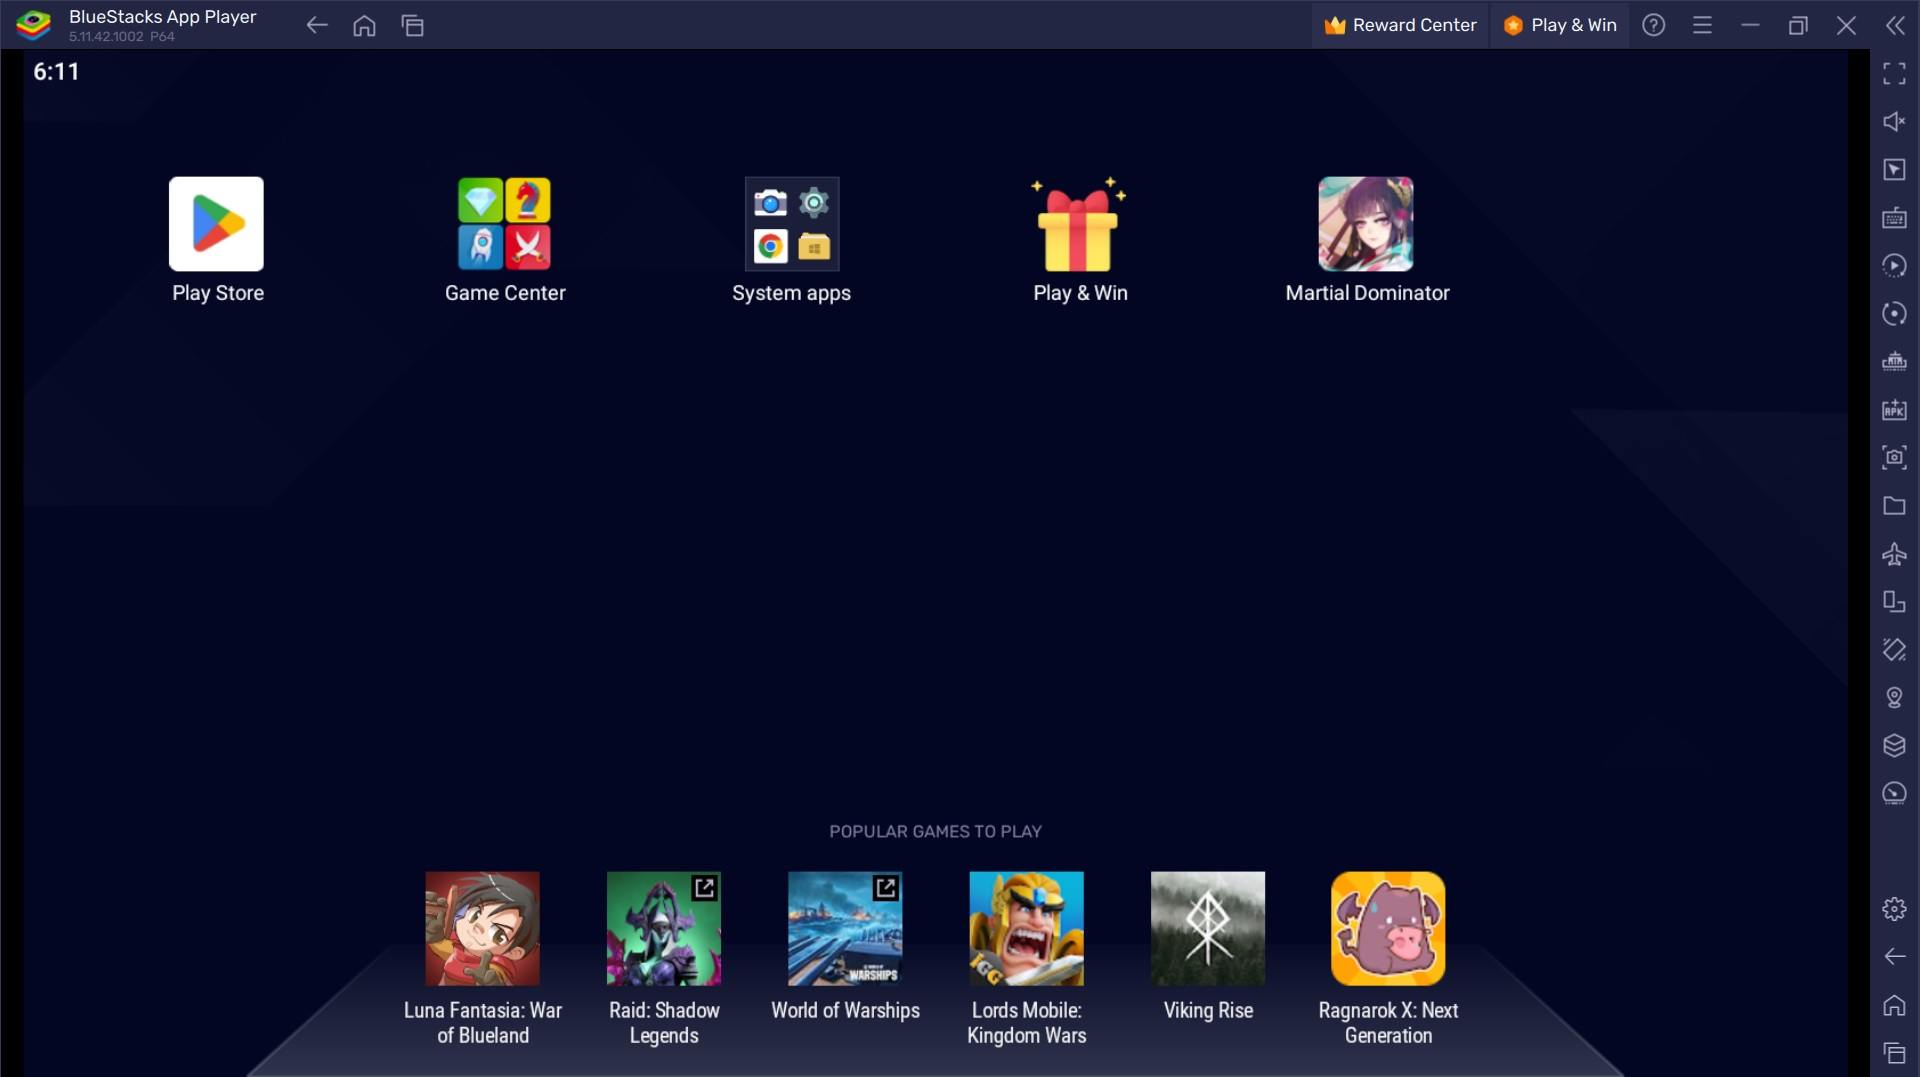Image resolution: width=1920 pixels, height=1077 pixels.
Task: Open settings gear in sidebar
Action: click(1894, 908)
